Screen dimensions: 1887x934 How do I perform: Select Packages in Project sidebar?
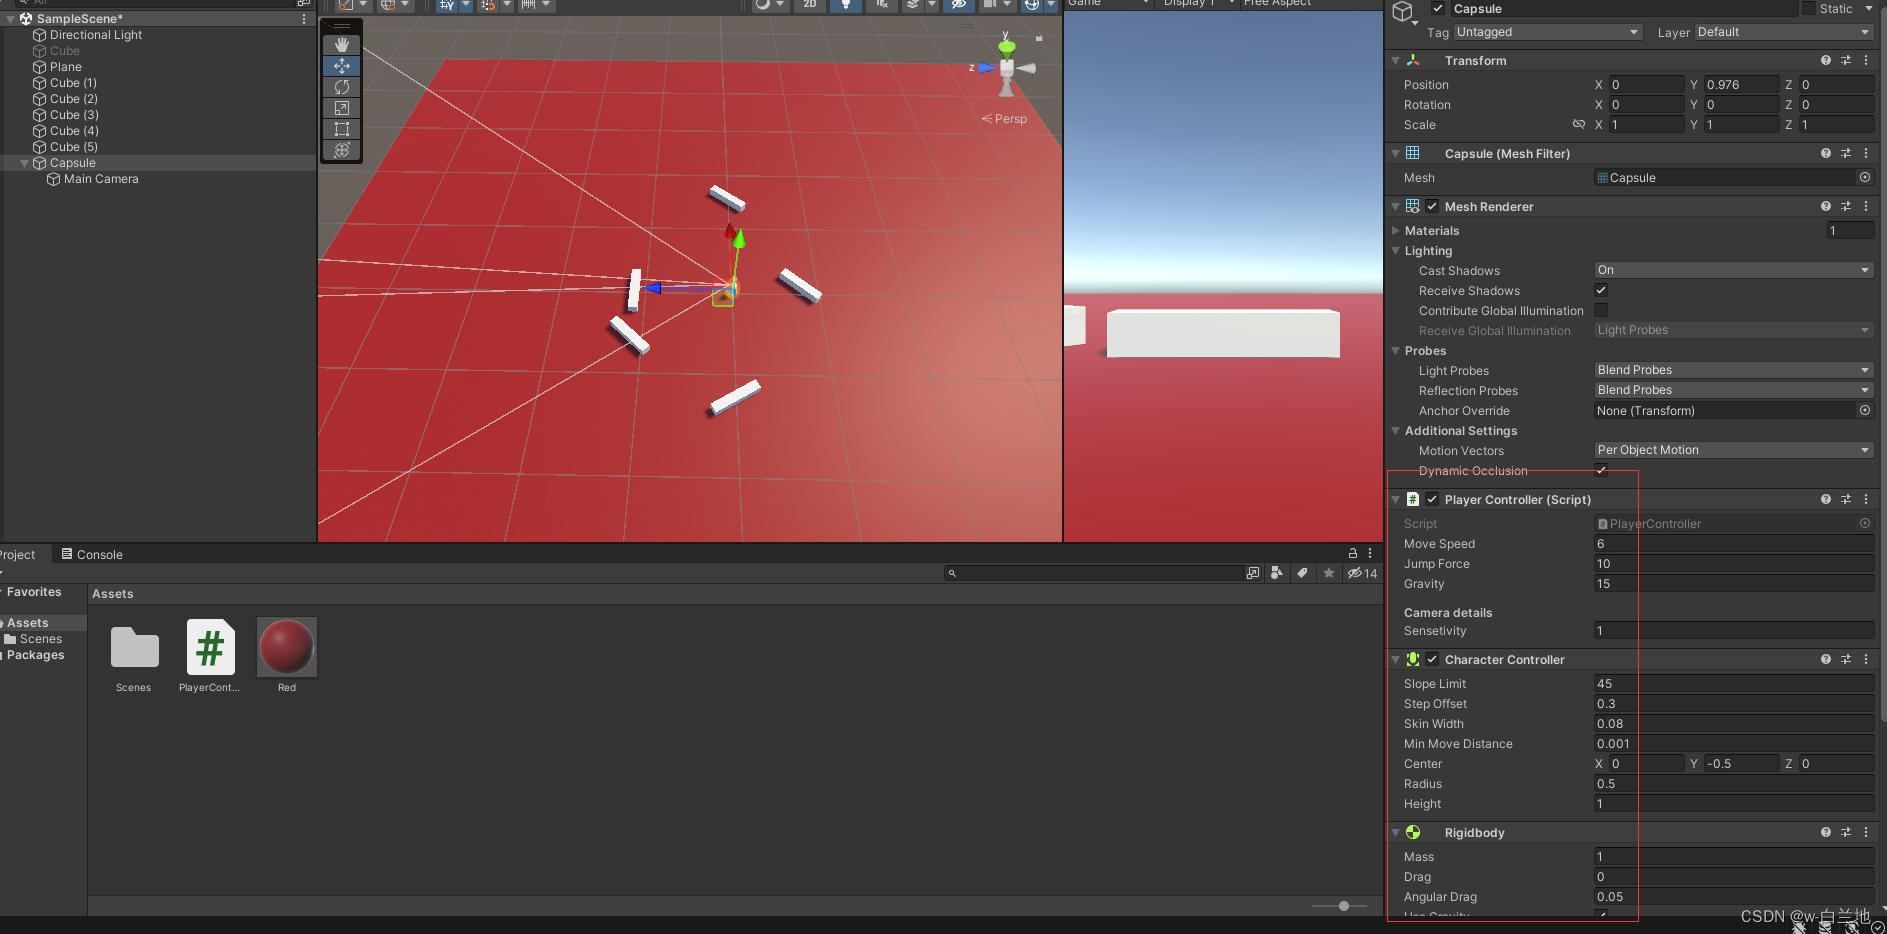click(x=35, y=655)
